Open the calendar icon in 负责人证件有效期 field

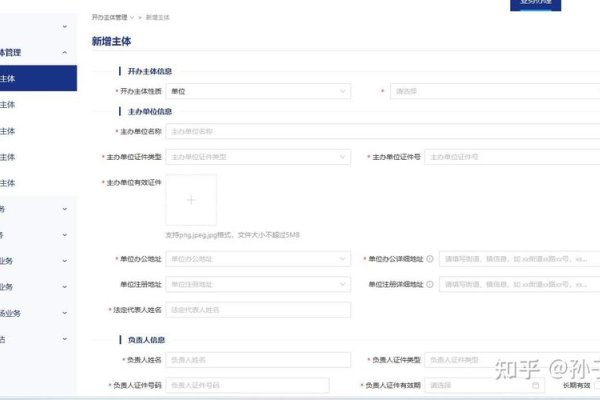tap(536, 385)
